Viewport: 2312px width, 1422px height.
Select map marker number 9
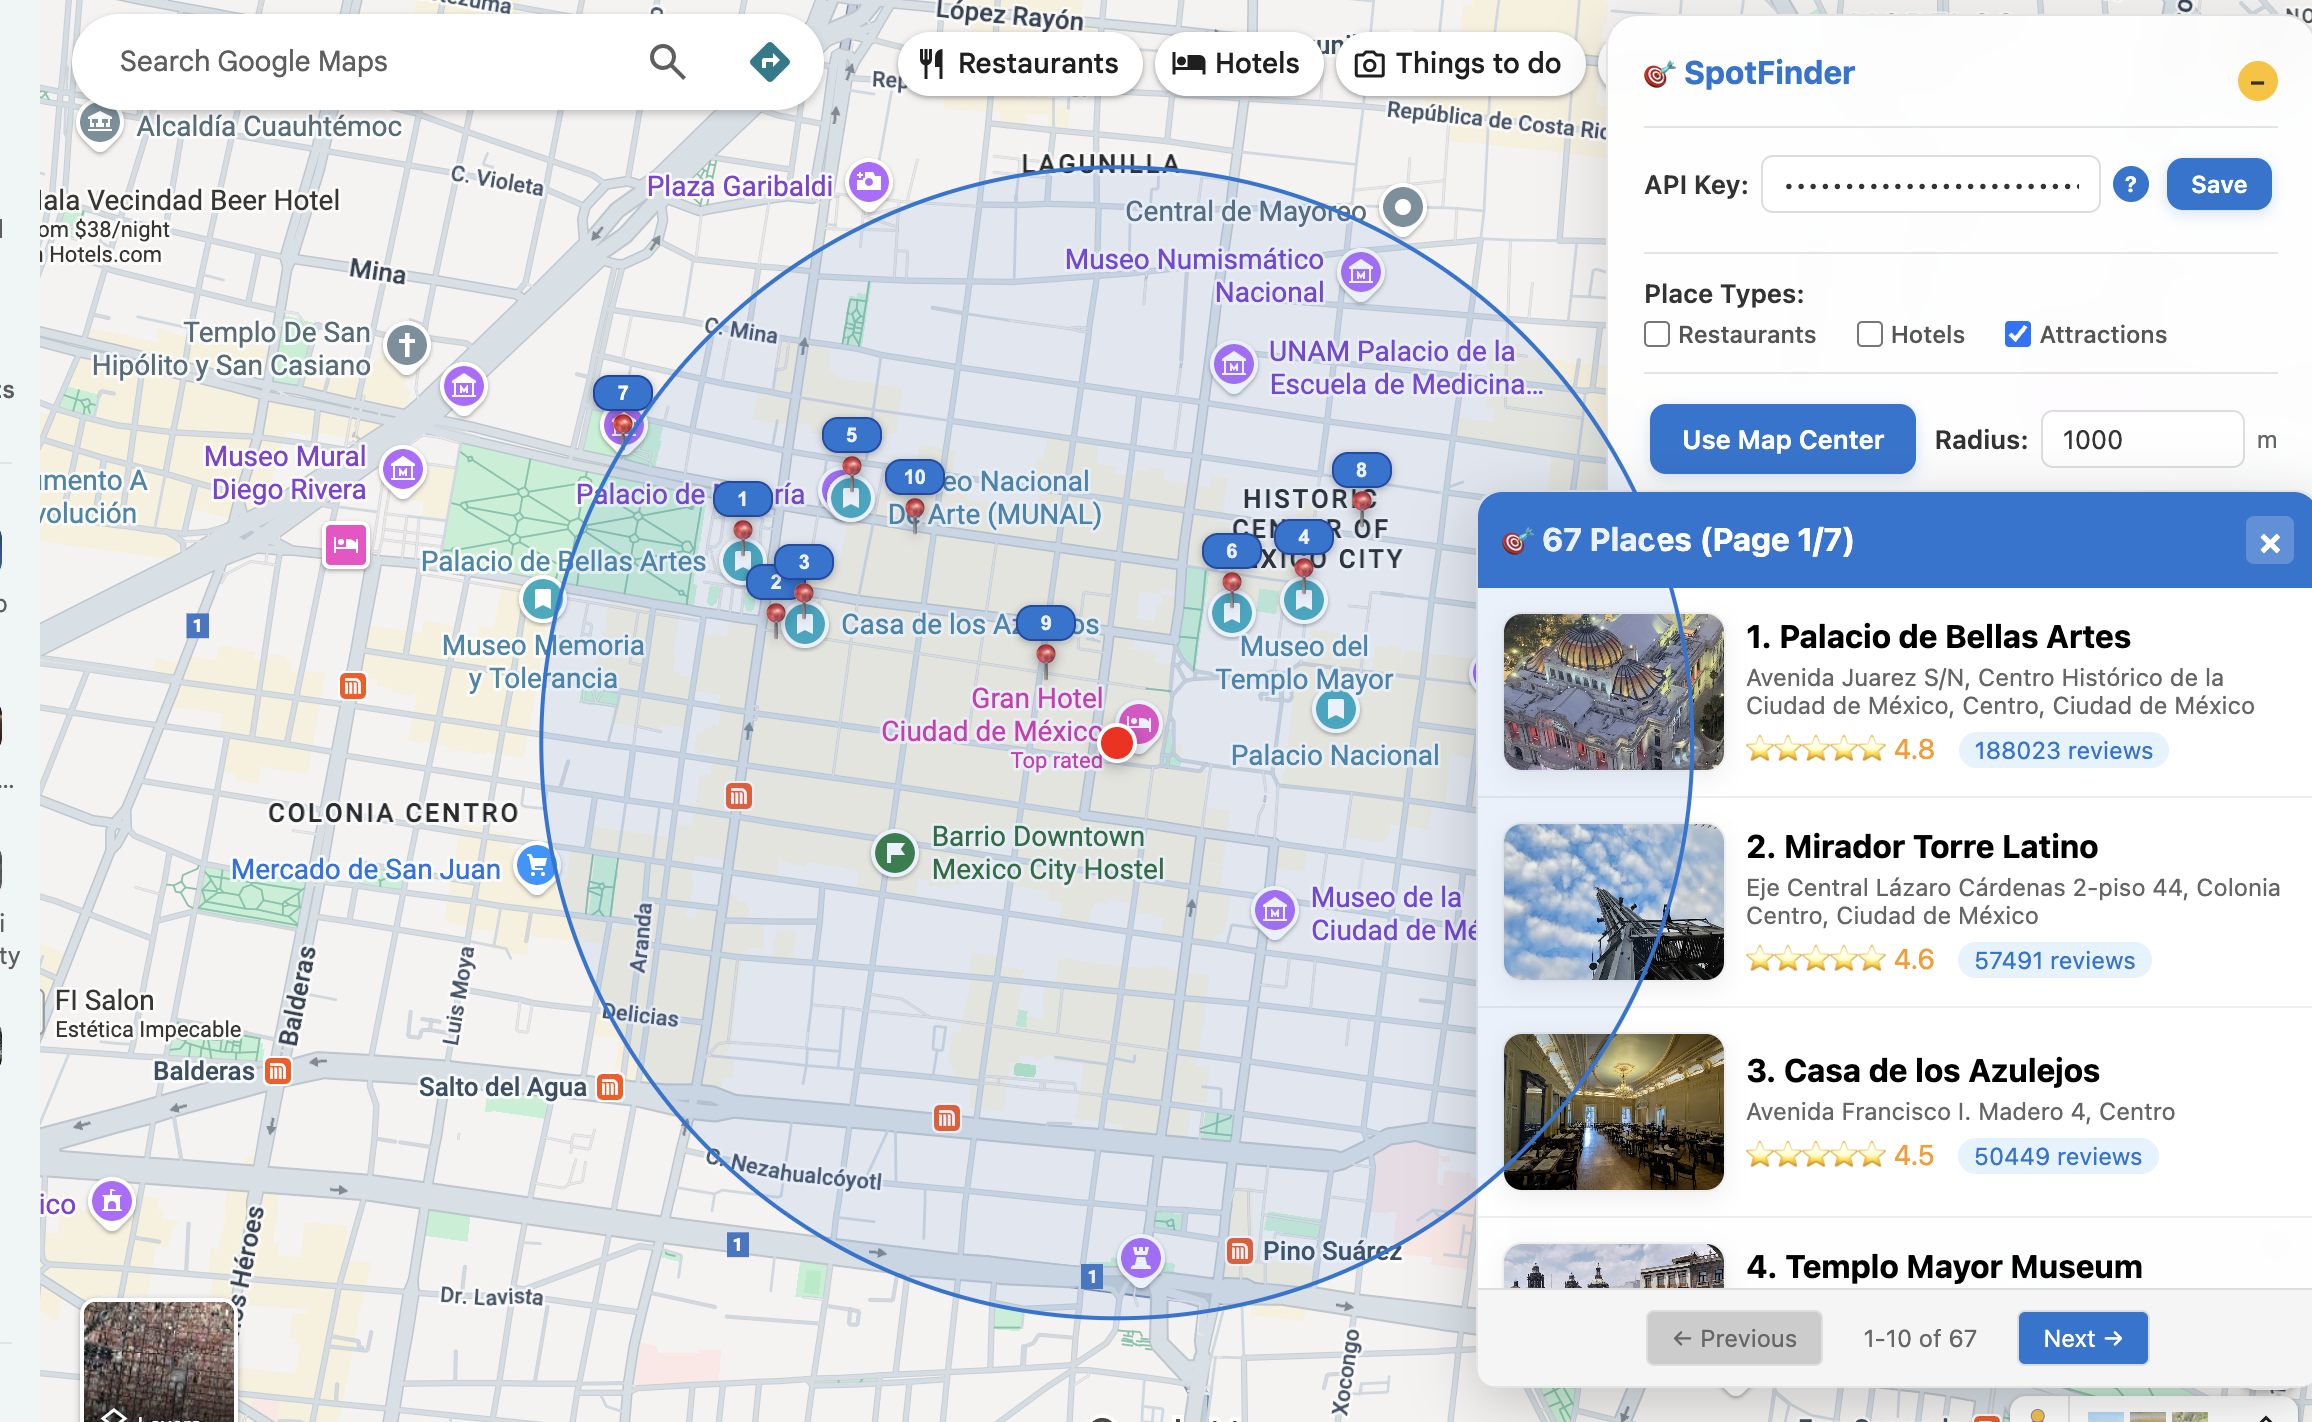click(x=1045, y=623)
